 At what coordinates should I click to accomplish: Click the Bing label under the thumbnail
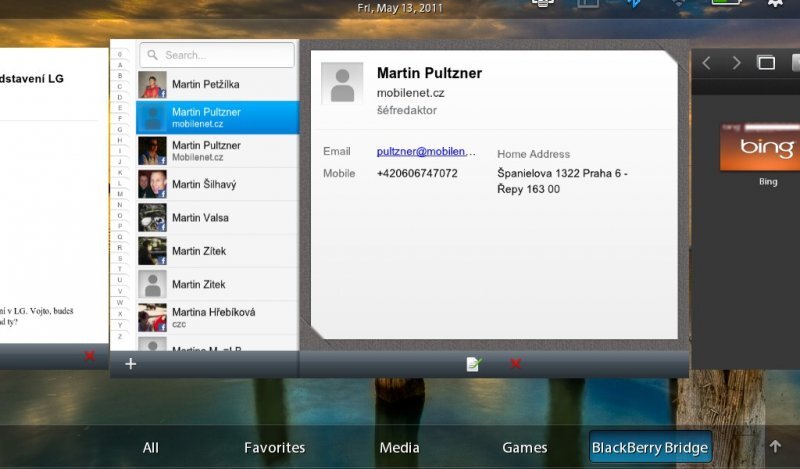(x=768, y=182)
